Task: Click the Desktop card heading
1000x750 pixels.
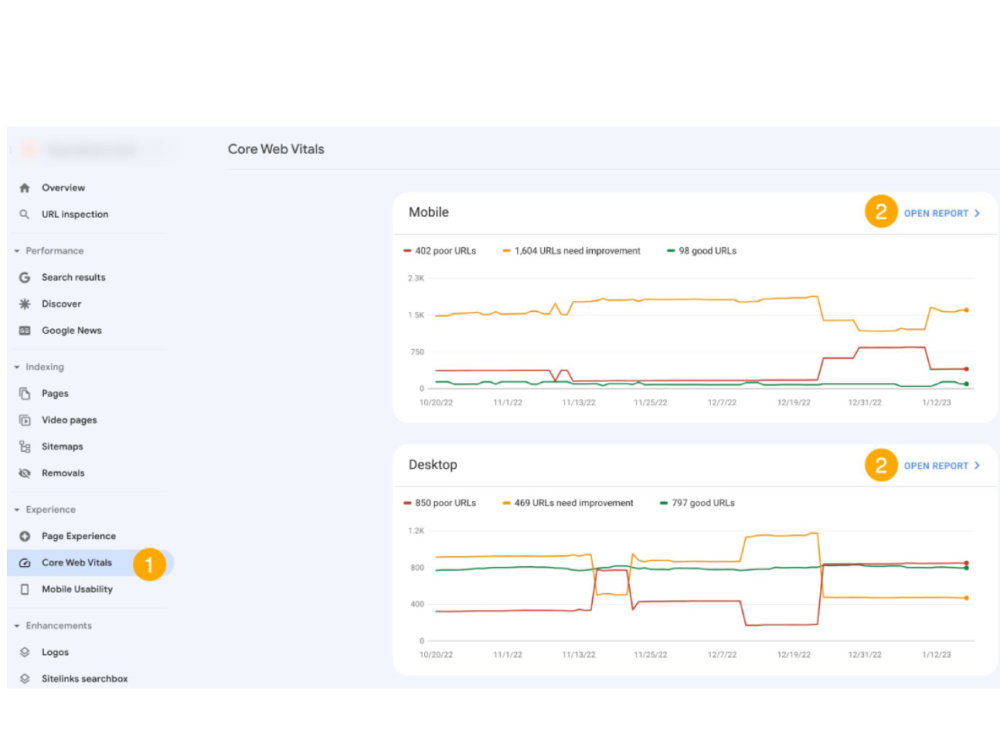Action: (432, 465)
